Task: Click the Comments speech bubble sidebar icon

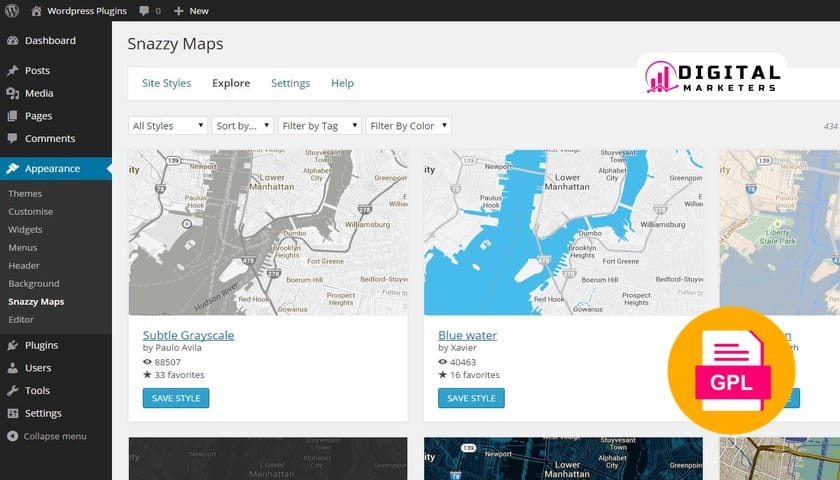Action: 13,138
